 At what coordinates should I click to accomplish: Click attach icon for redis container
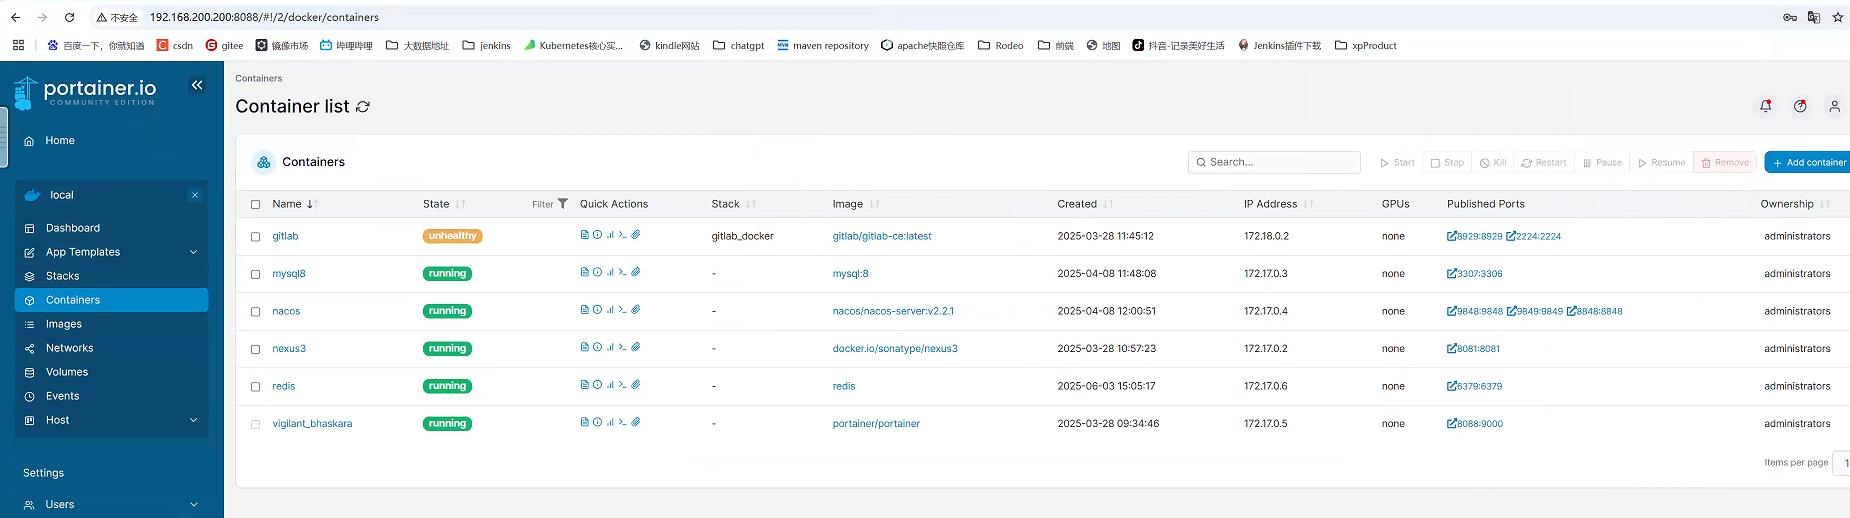coord(635,385)
